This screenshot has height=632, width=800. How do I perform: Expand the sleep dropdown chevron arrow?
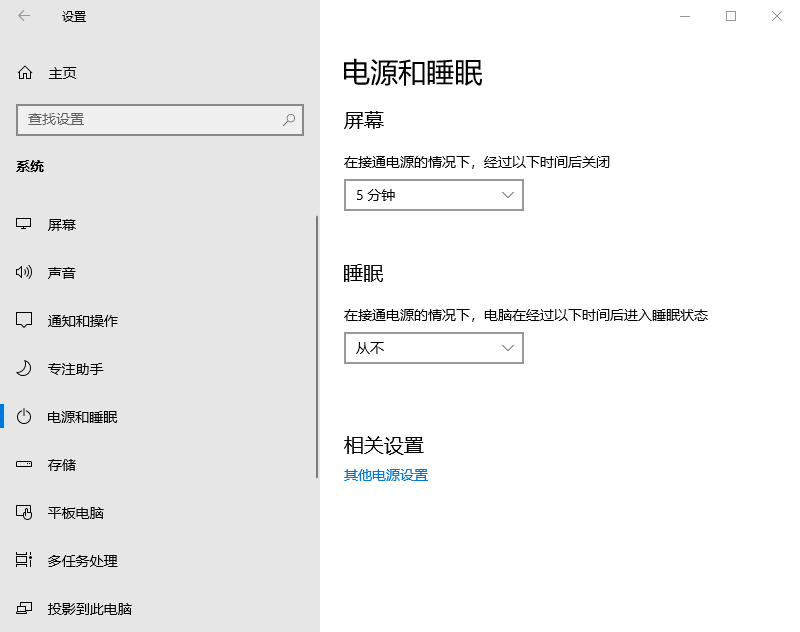click(508, 347)
